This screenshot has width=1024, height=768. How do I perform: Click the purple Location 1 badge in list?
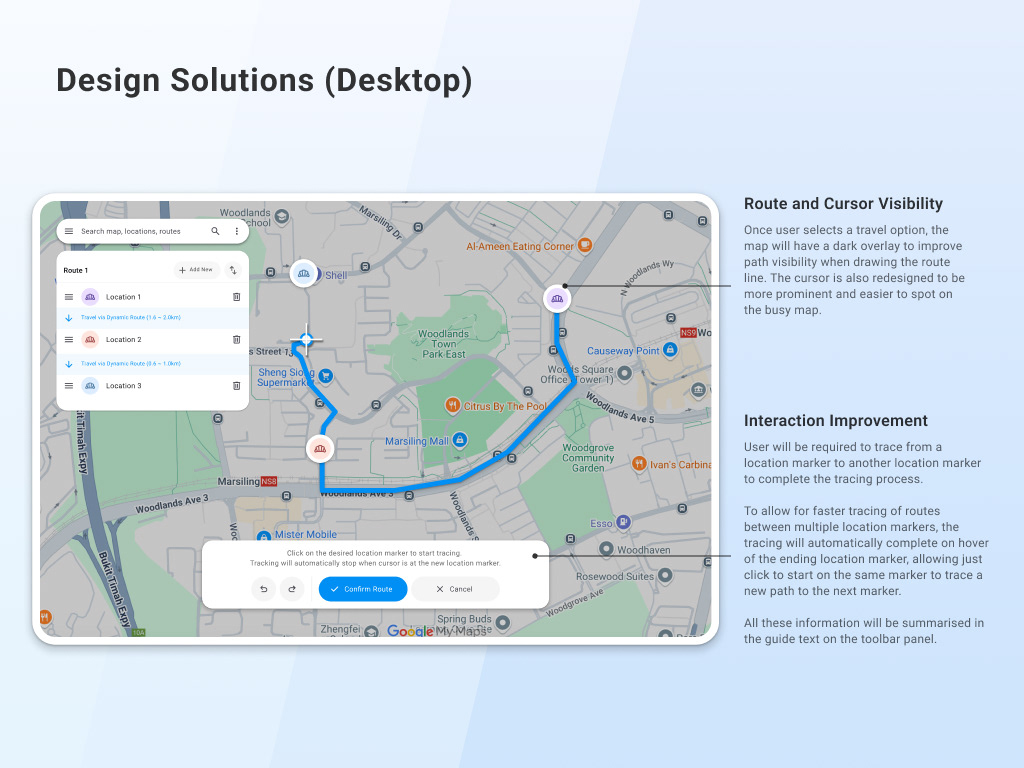90,297
